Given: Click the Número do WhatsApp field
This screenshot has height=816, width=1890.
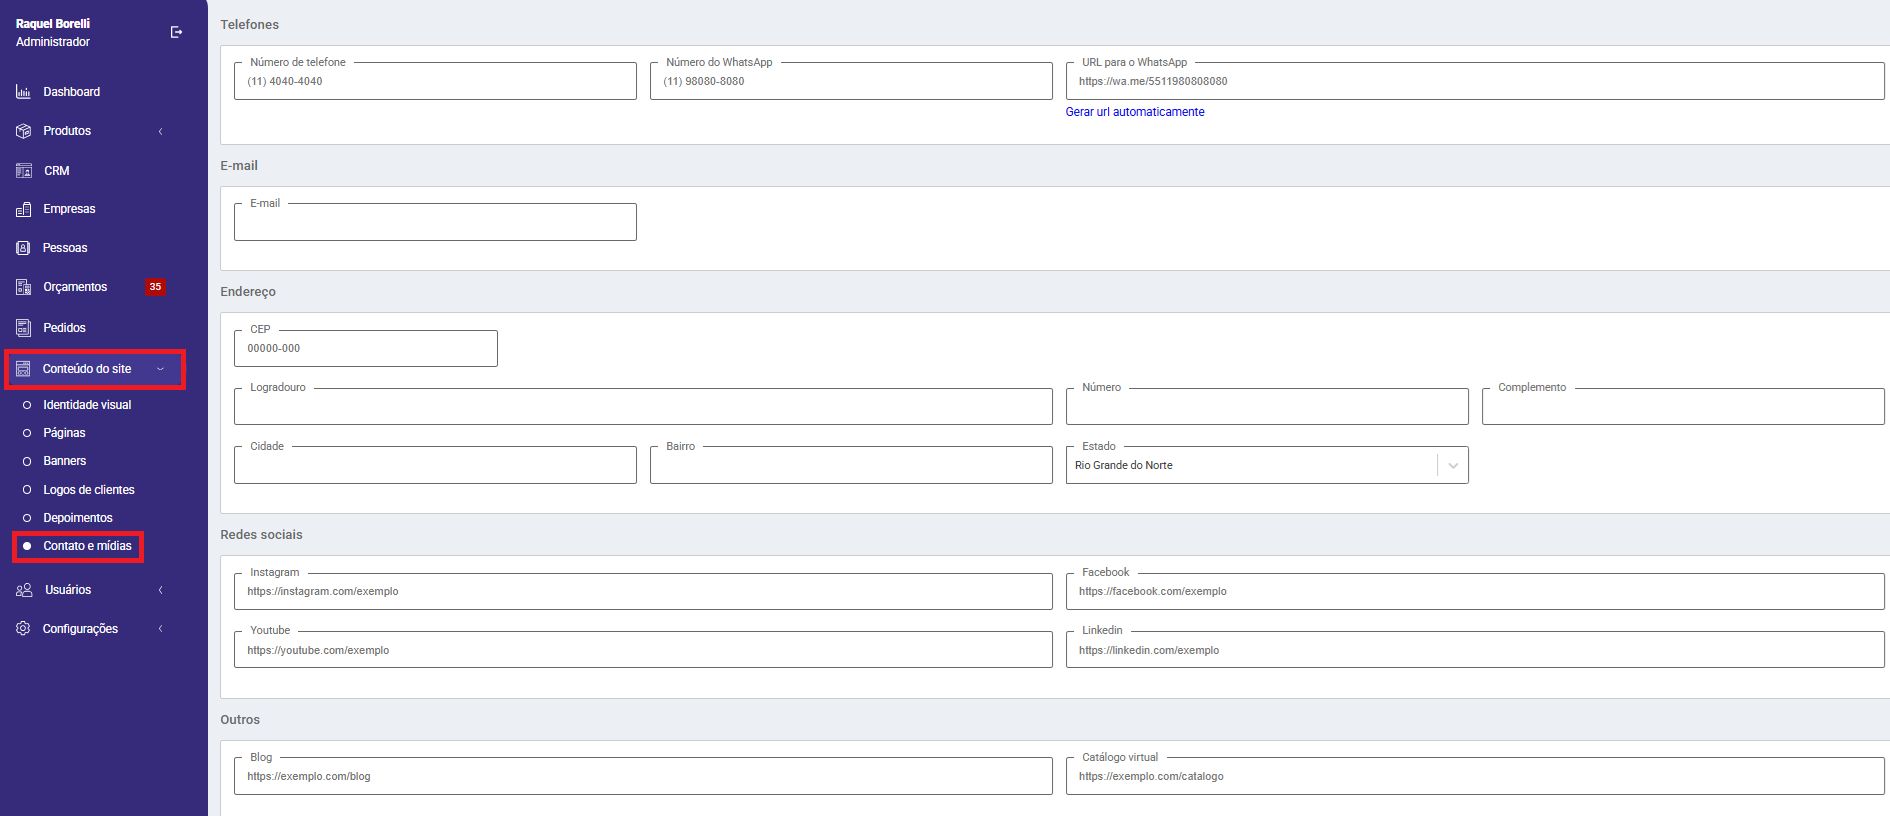Looking at the screenshot, I should point(851,81).
